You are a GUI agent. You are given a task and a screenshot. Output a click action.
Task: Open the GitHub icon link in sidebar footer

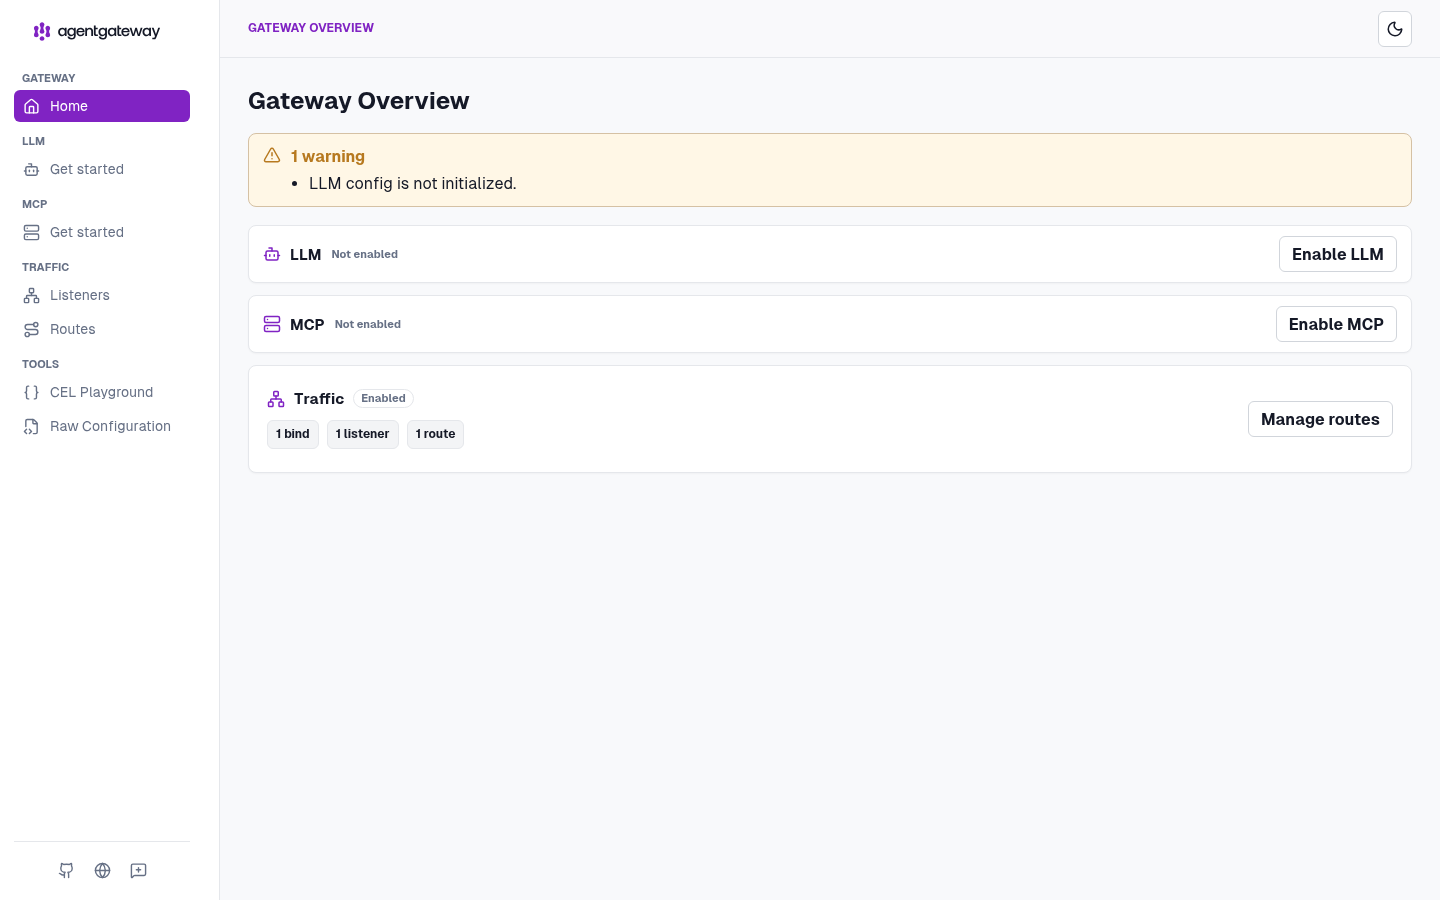click(x=66, y=870)
